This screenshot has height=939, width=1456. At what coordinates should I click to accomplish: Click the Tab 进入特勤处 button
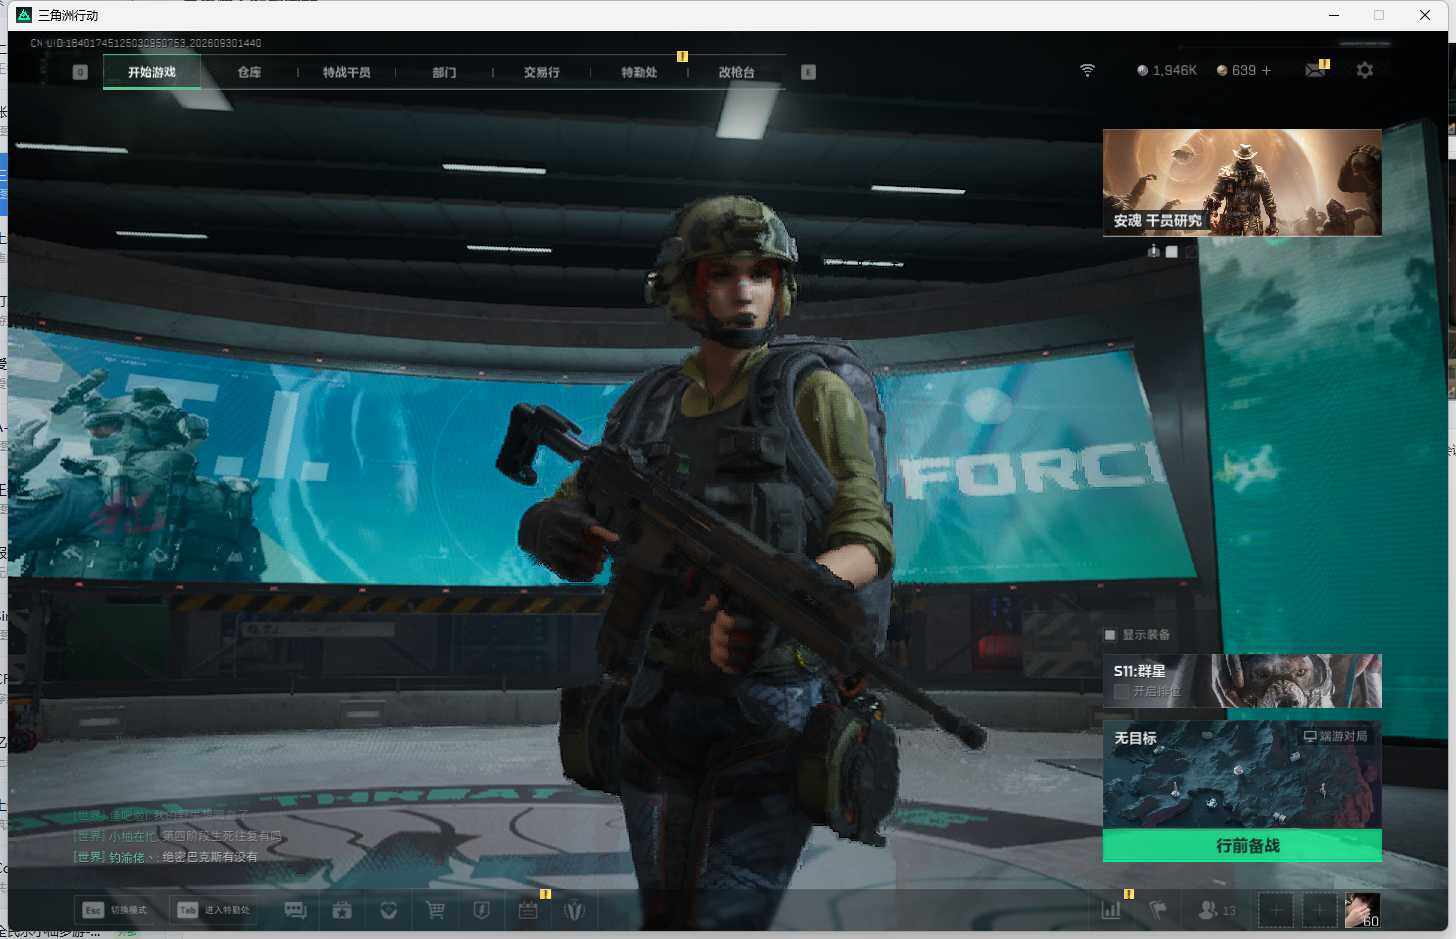tap(214, 910)
